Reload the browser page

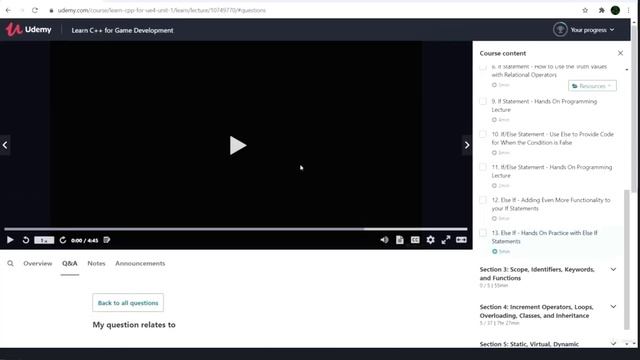[35, 10]
